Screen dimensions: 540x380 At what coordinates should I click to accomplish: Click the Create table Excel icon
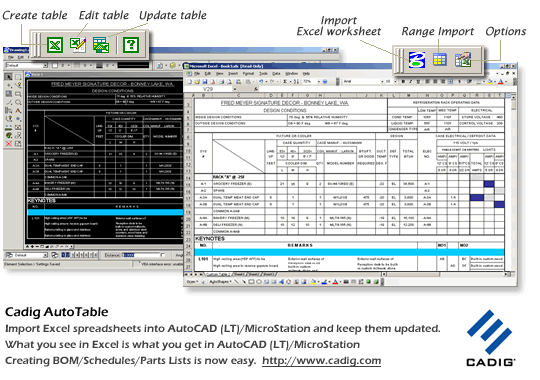(x=55, y=45)
